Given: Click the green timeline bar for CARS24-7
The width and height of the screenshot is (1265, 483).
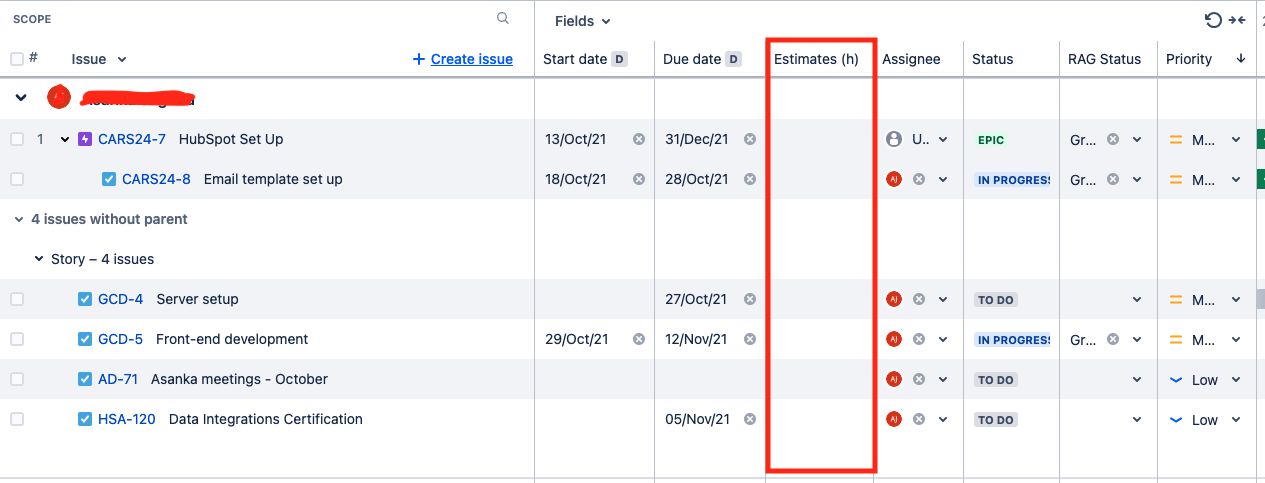Looking at the screenshot, I should [1260, 139].
